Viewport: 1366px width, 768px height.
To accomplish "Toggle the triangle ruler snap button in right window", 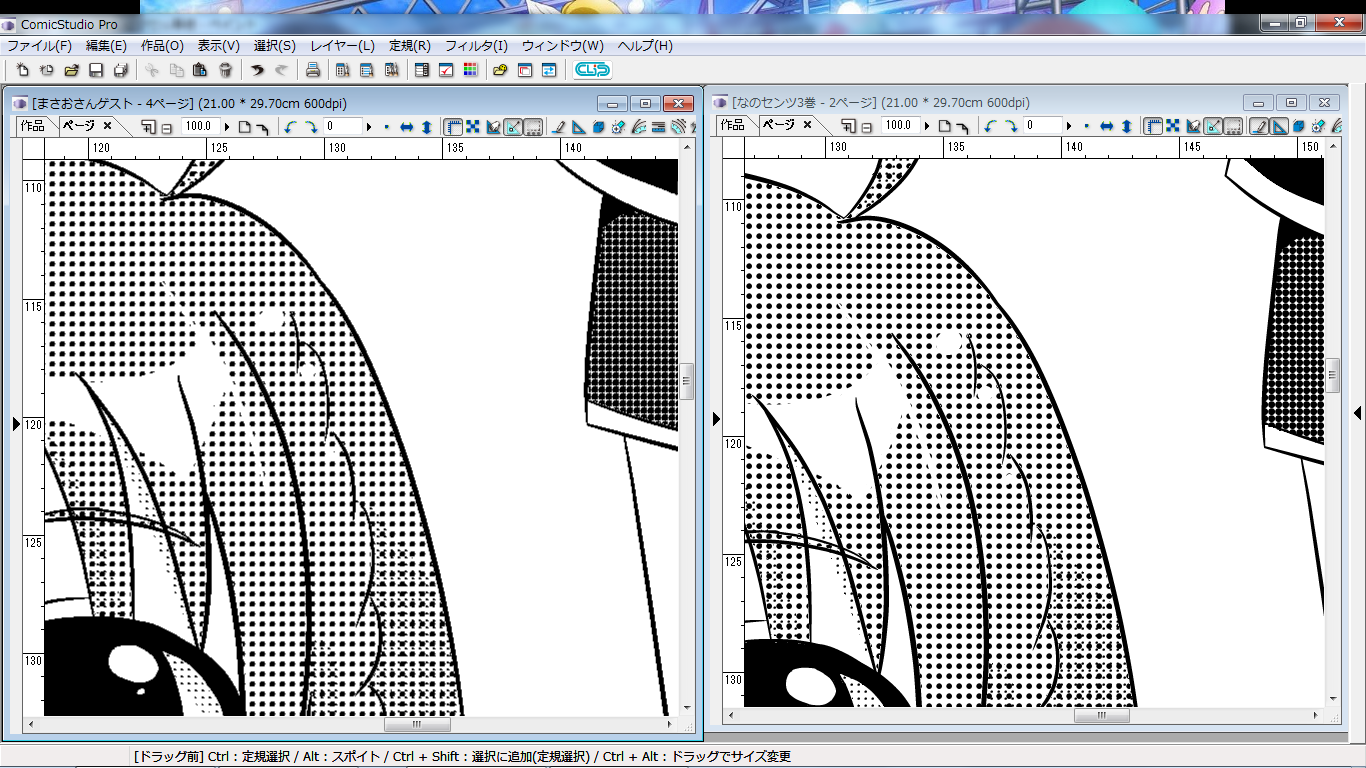I will click(1279, 126).
